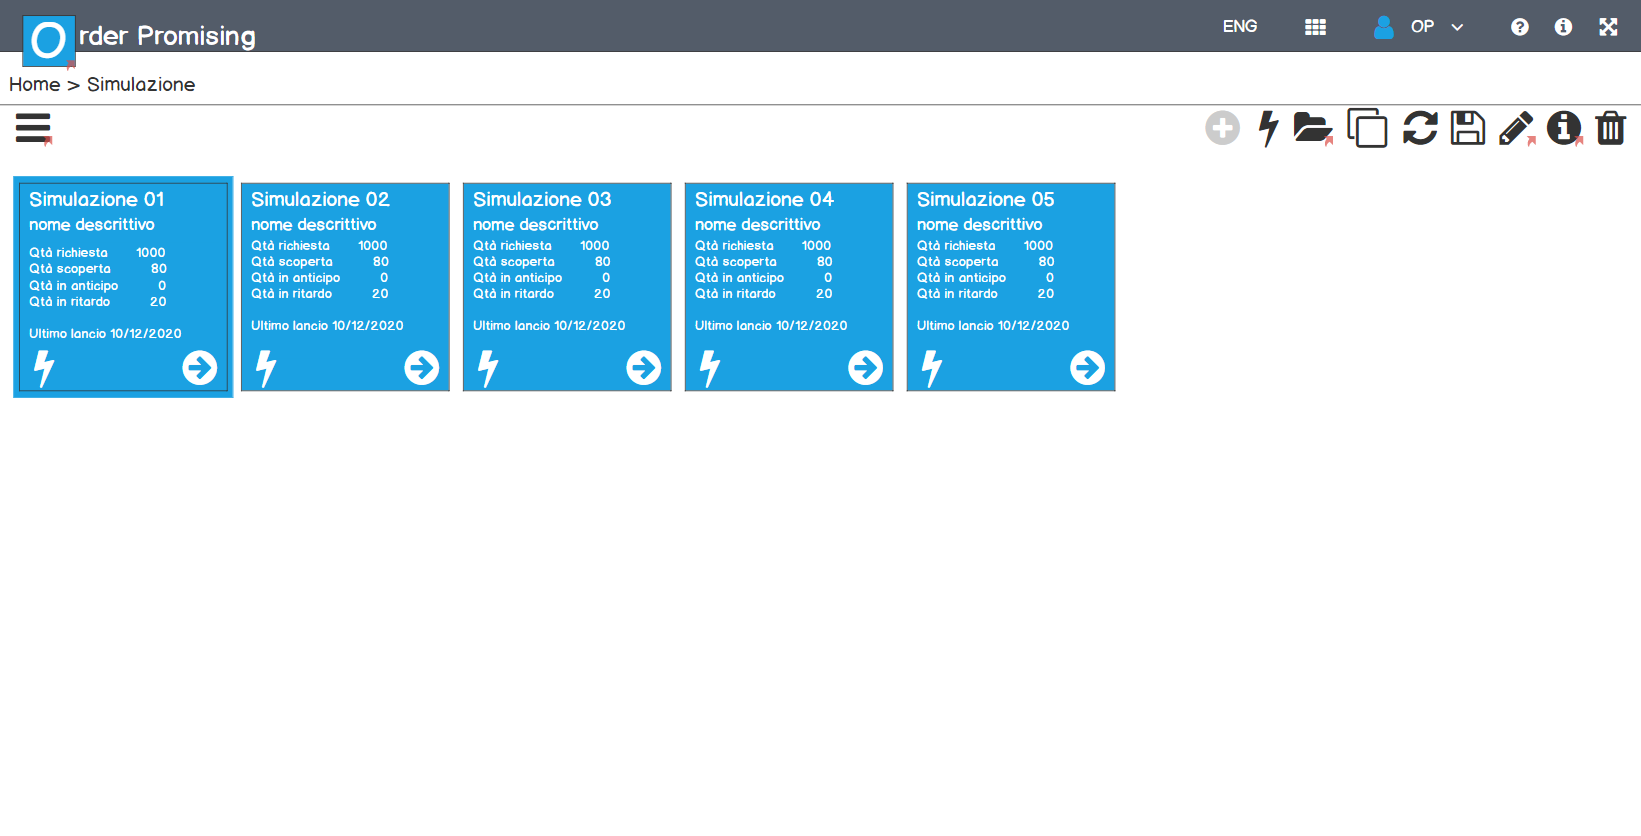1641x836 pixels.
Task: Select the Simulazione 05 title
Action: (x=986, y=199)
